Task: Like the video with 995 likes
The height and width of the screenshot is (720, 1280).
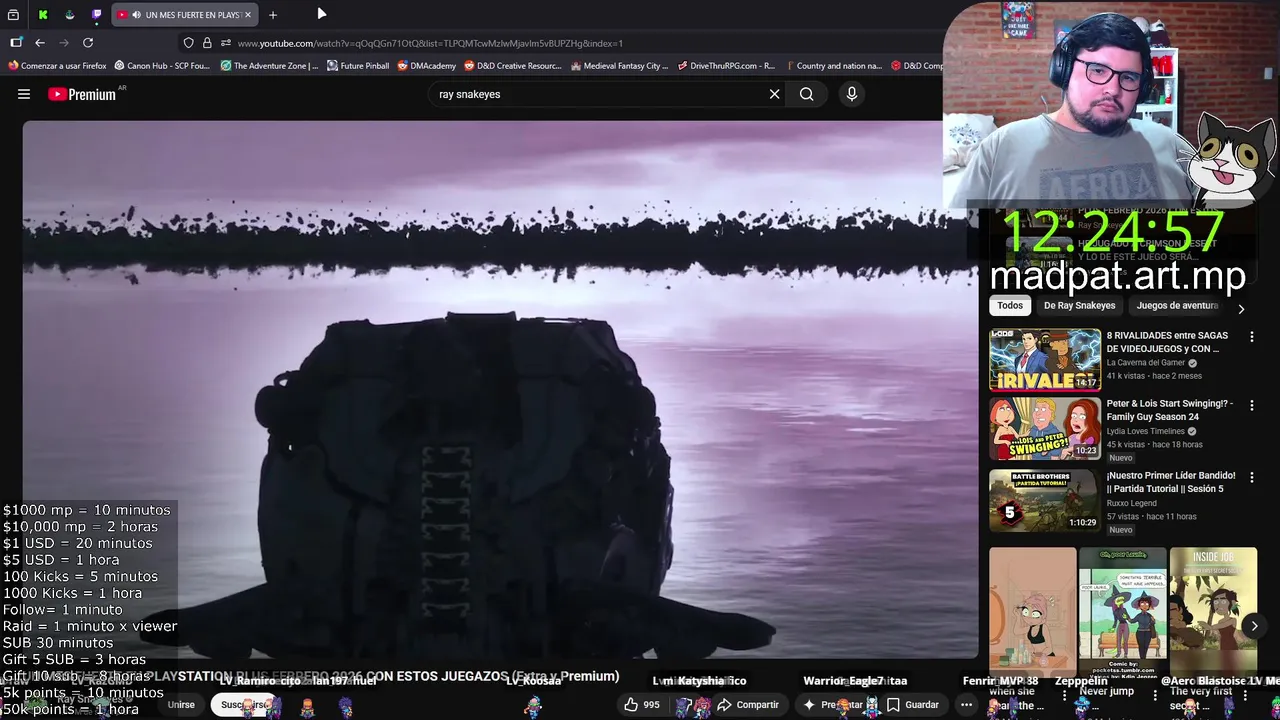Action: 641,705
